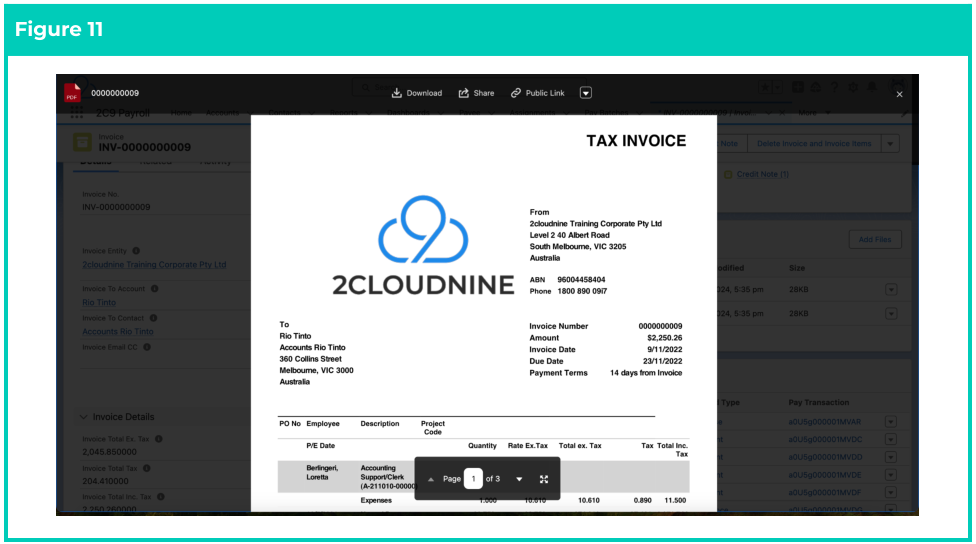Click info icon beside Invoice To Contact

pyautogui.click(x=153, y=318)
